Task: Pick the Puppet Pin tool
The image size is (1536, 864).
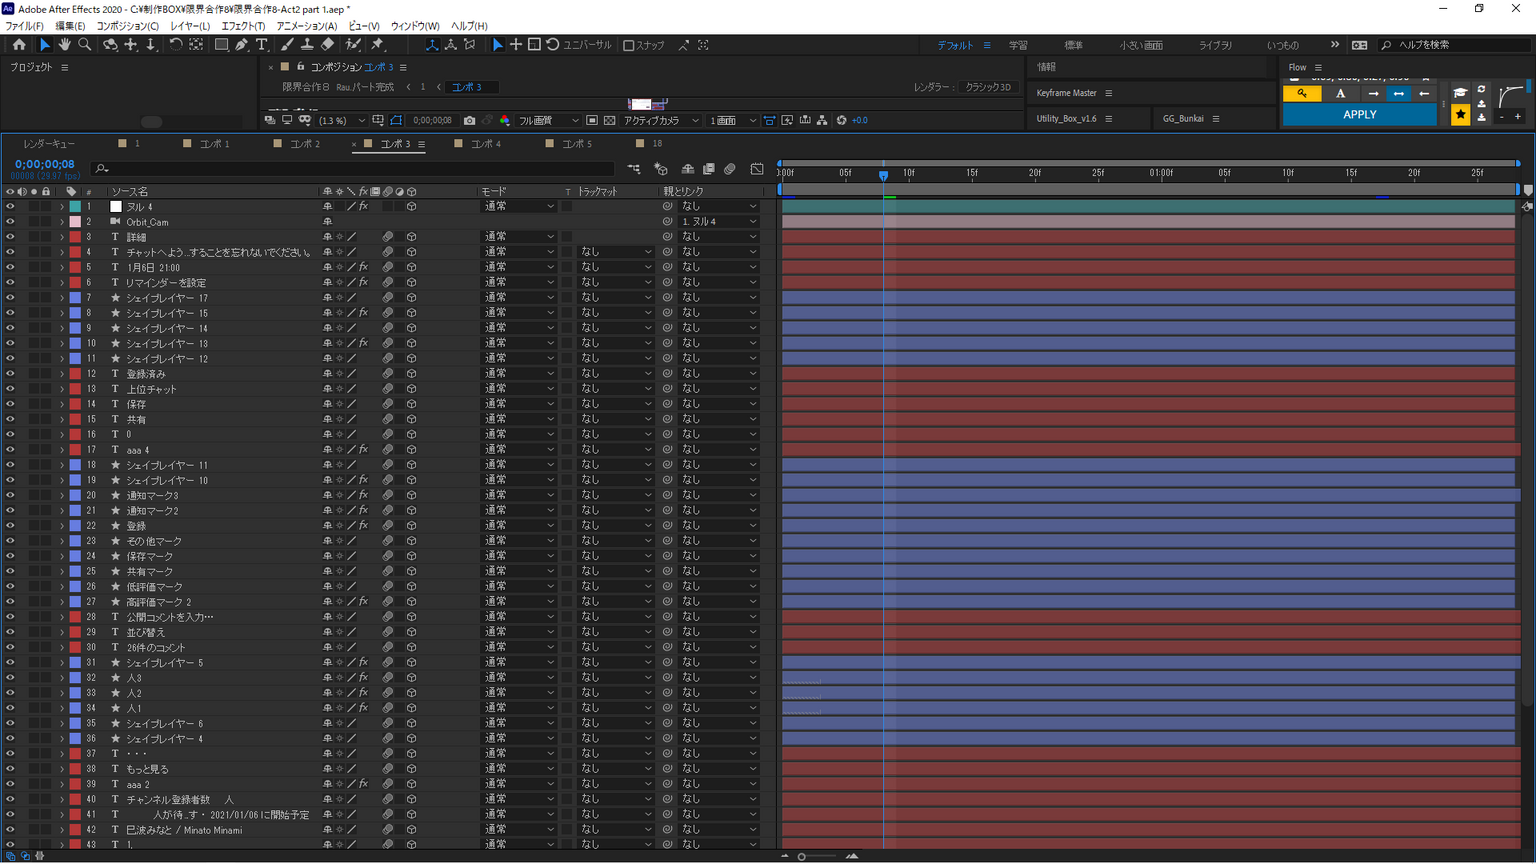Action: click(x=377, y=45)
